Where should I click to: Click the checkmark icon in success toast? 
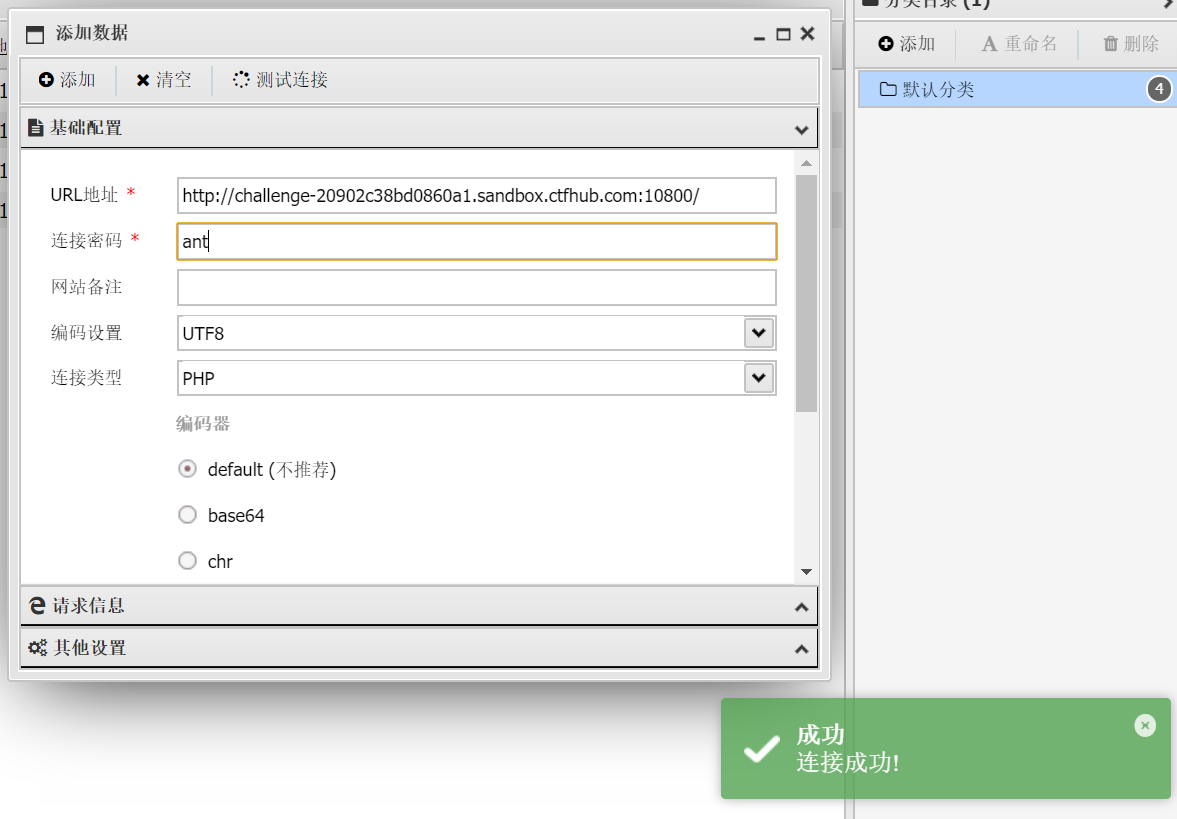[762, 748]
